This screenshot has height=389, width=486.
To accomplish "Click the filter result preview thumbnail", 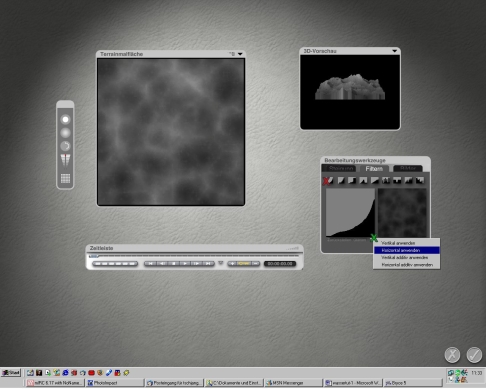I will pyautogui.click(x=402, y=212).
